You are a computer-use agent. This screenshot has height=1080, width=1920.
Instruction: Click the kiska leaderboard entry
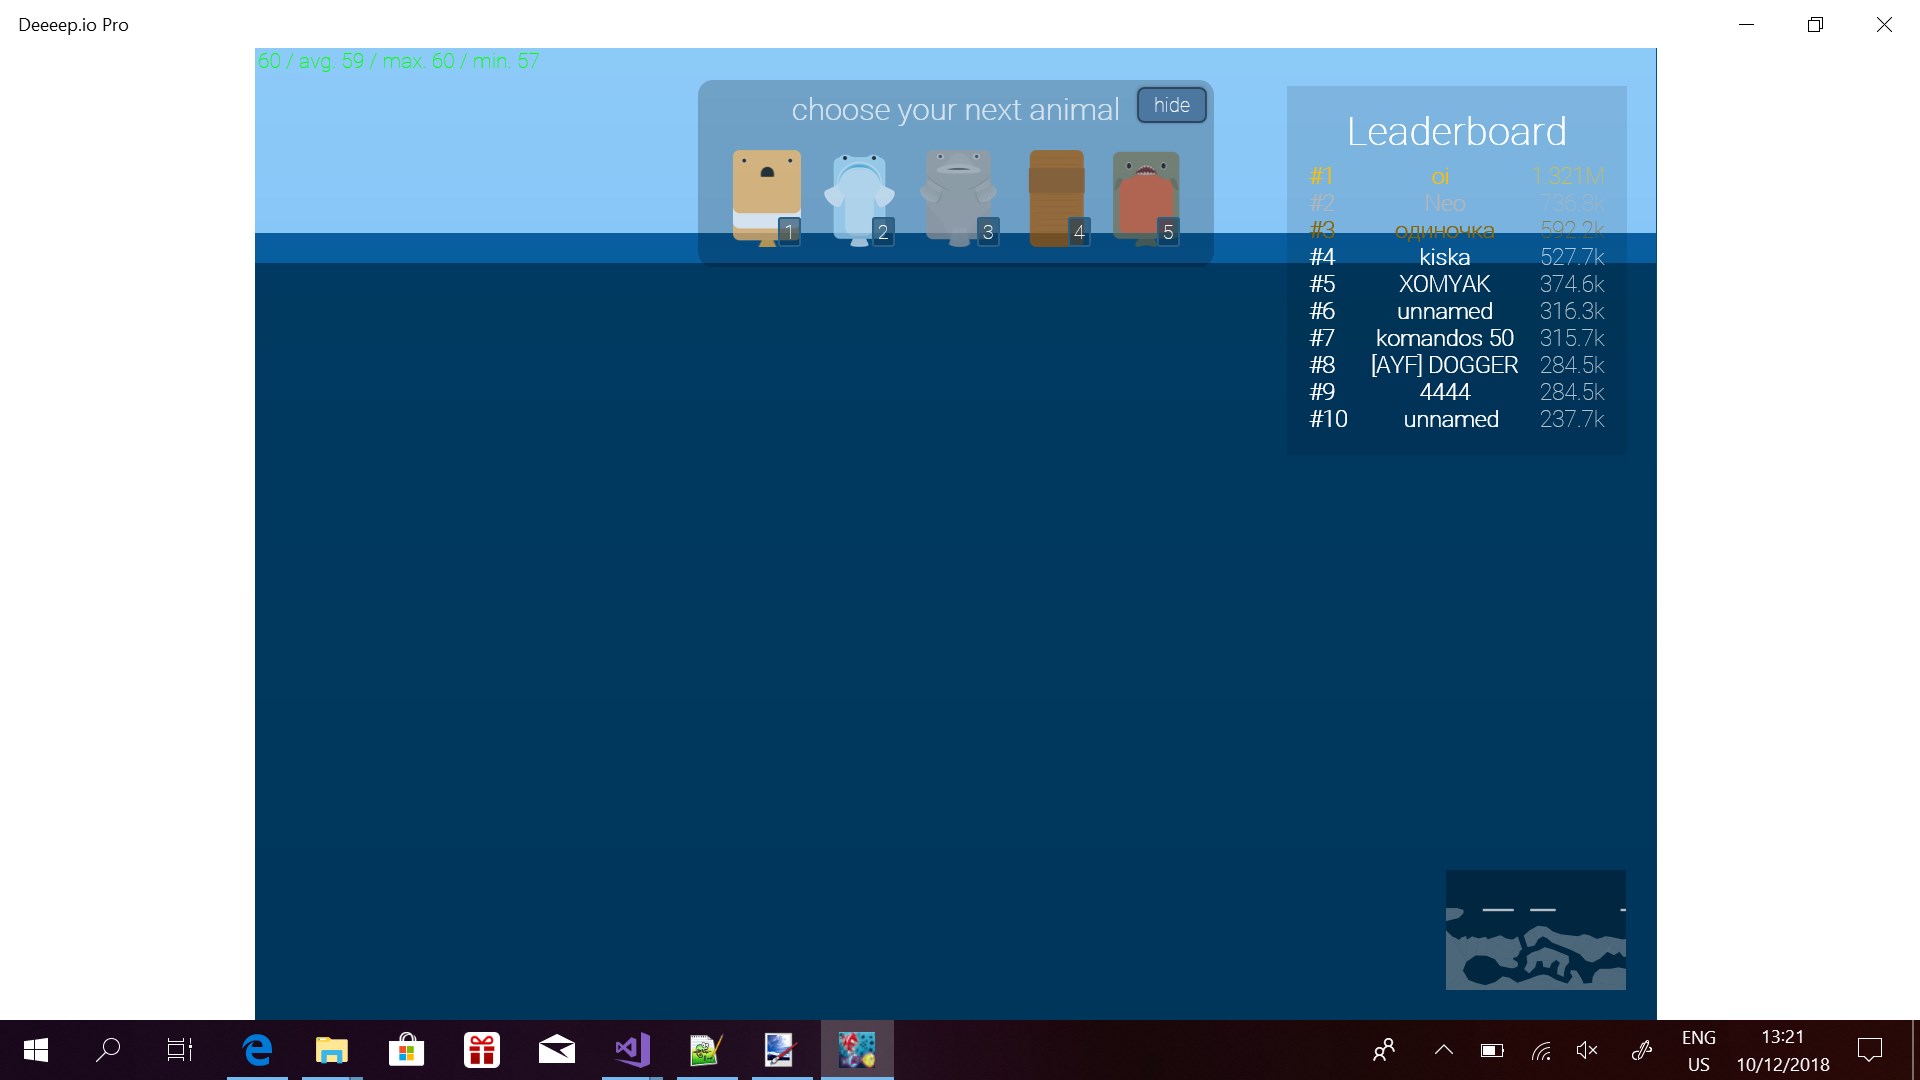(1444, 257)
